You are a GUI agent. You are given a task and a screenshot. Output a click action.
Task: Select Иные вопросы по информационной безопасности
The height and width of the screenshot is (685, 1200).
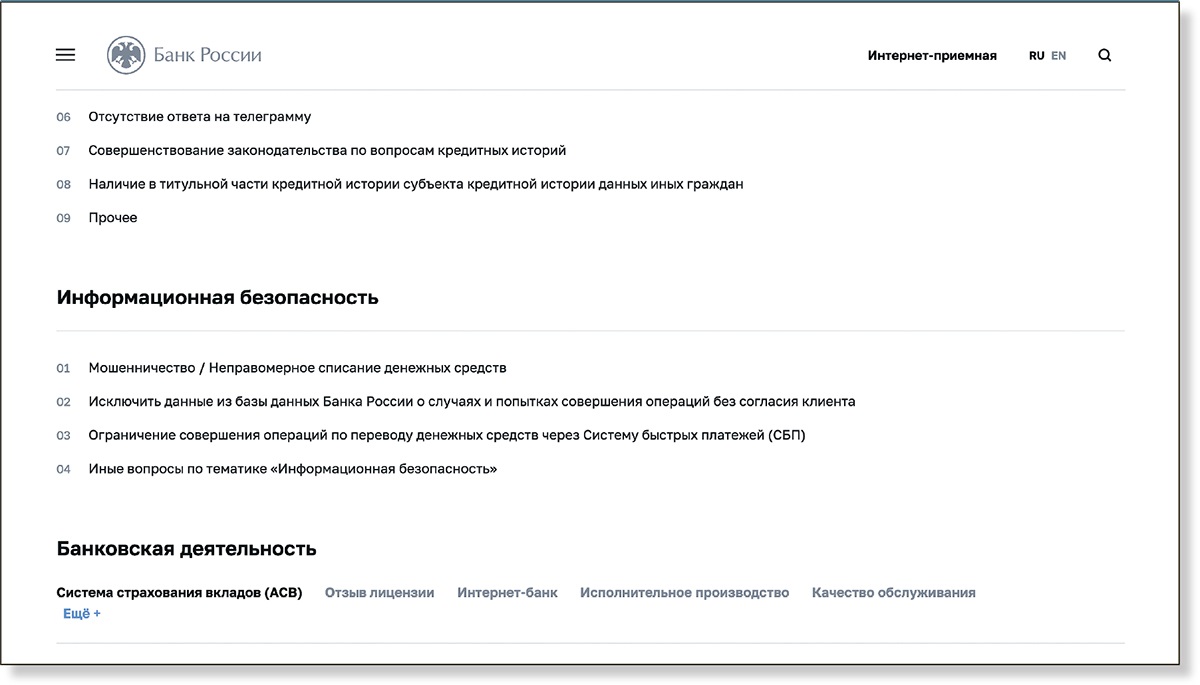pos(292,469)
